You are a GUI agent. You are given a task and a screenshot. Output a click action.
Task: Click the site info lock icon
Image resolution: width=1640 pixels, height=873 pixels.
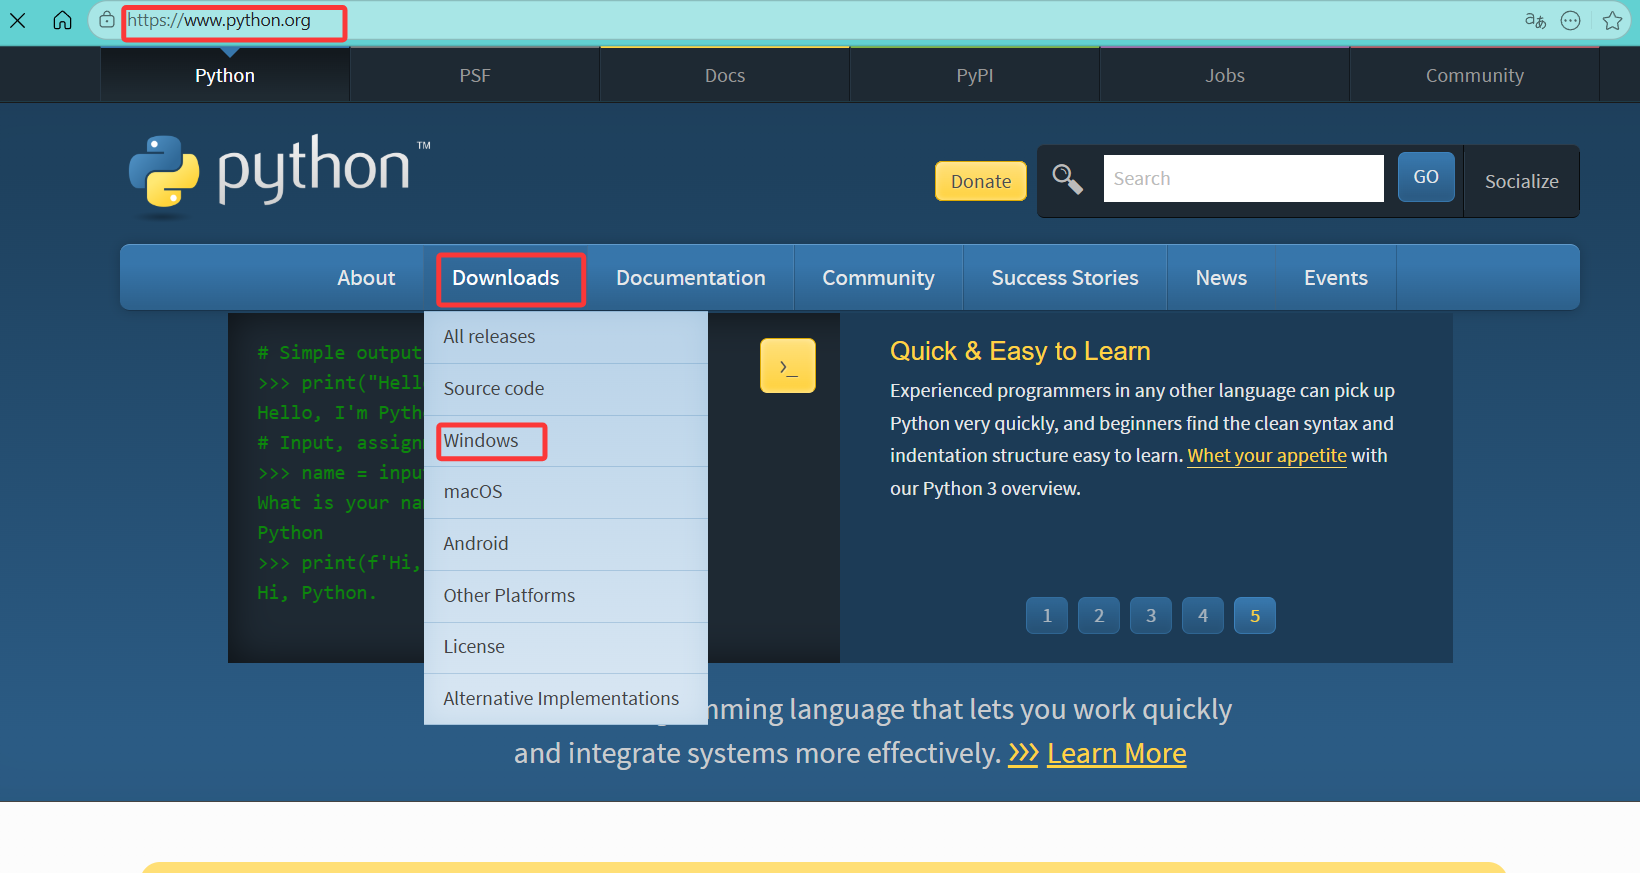(x=107, y=20)
